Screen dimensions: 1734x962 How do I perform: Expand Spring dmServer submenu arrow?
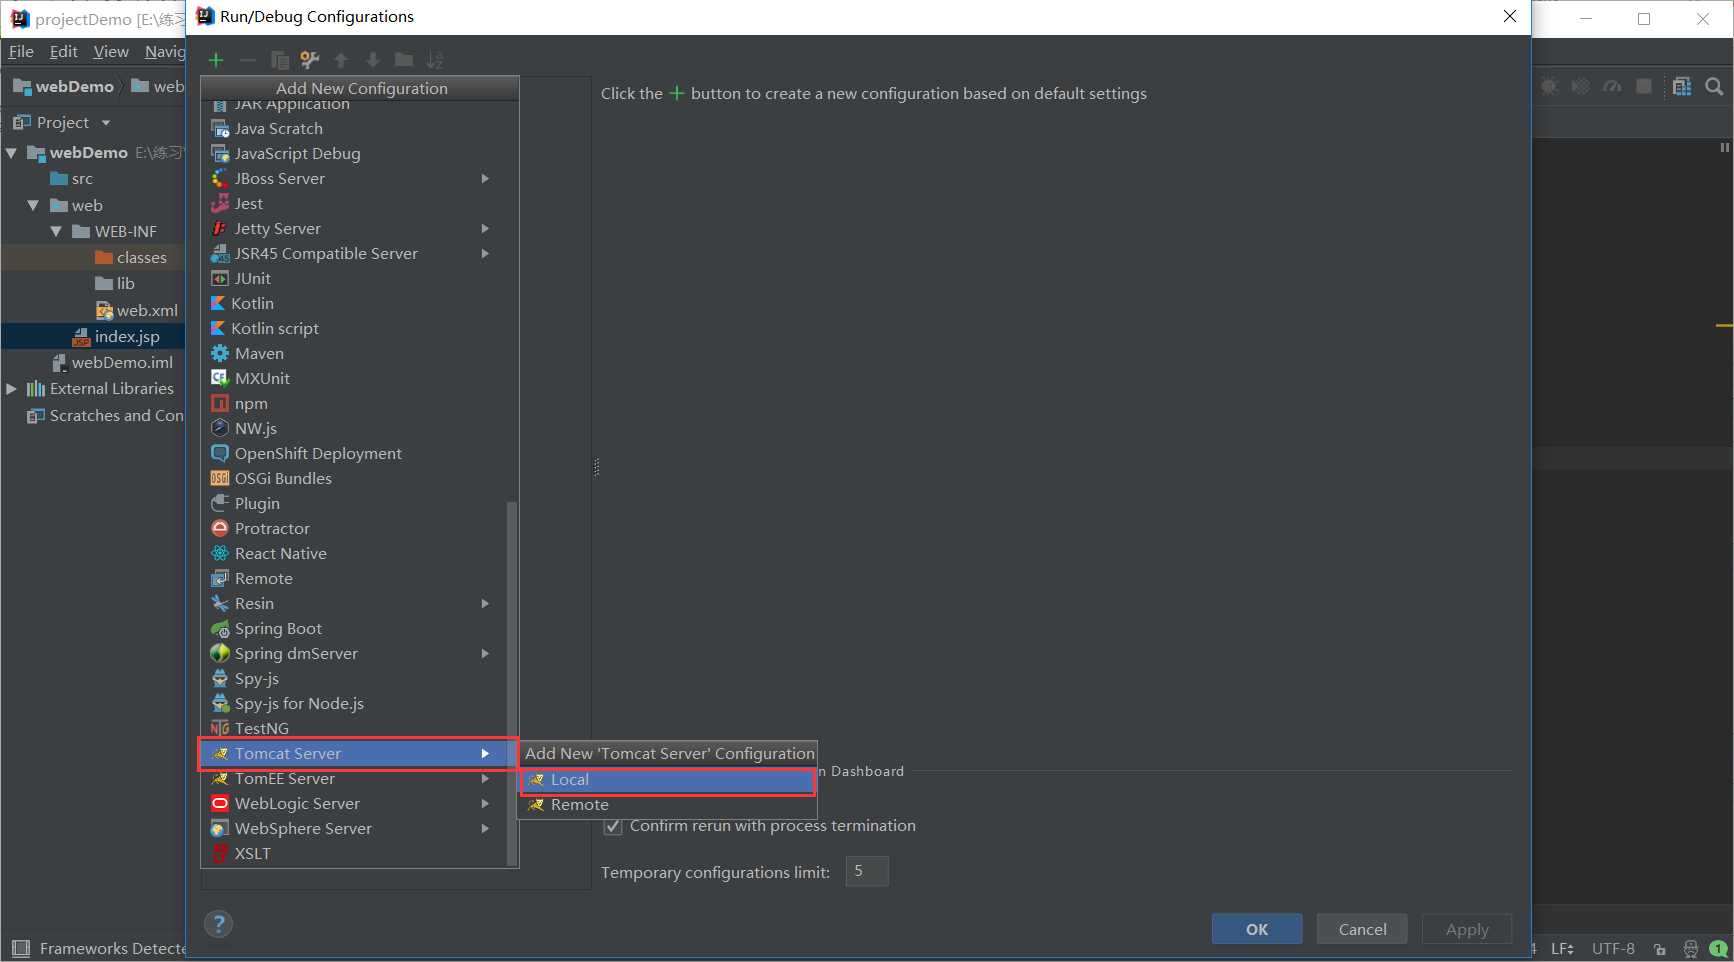(x=485, y=653)
